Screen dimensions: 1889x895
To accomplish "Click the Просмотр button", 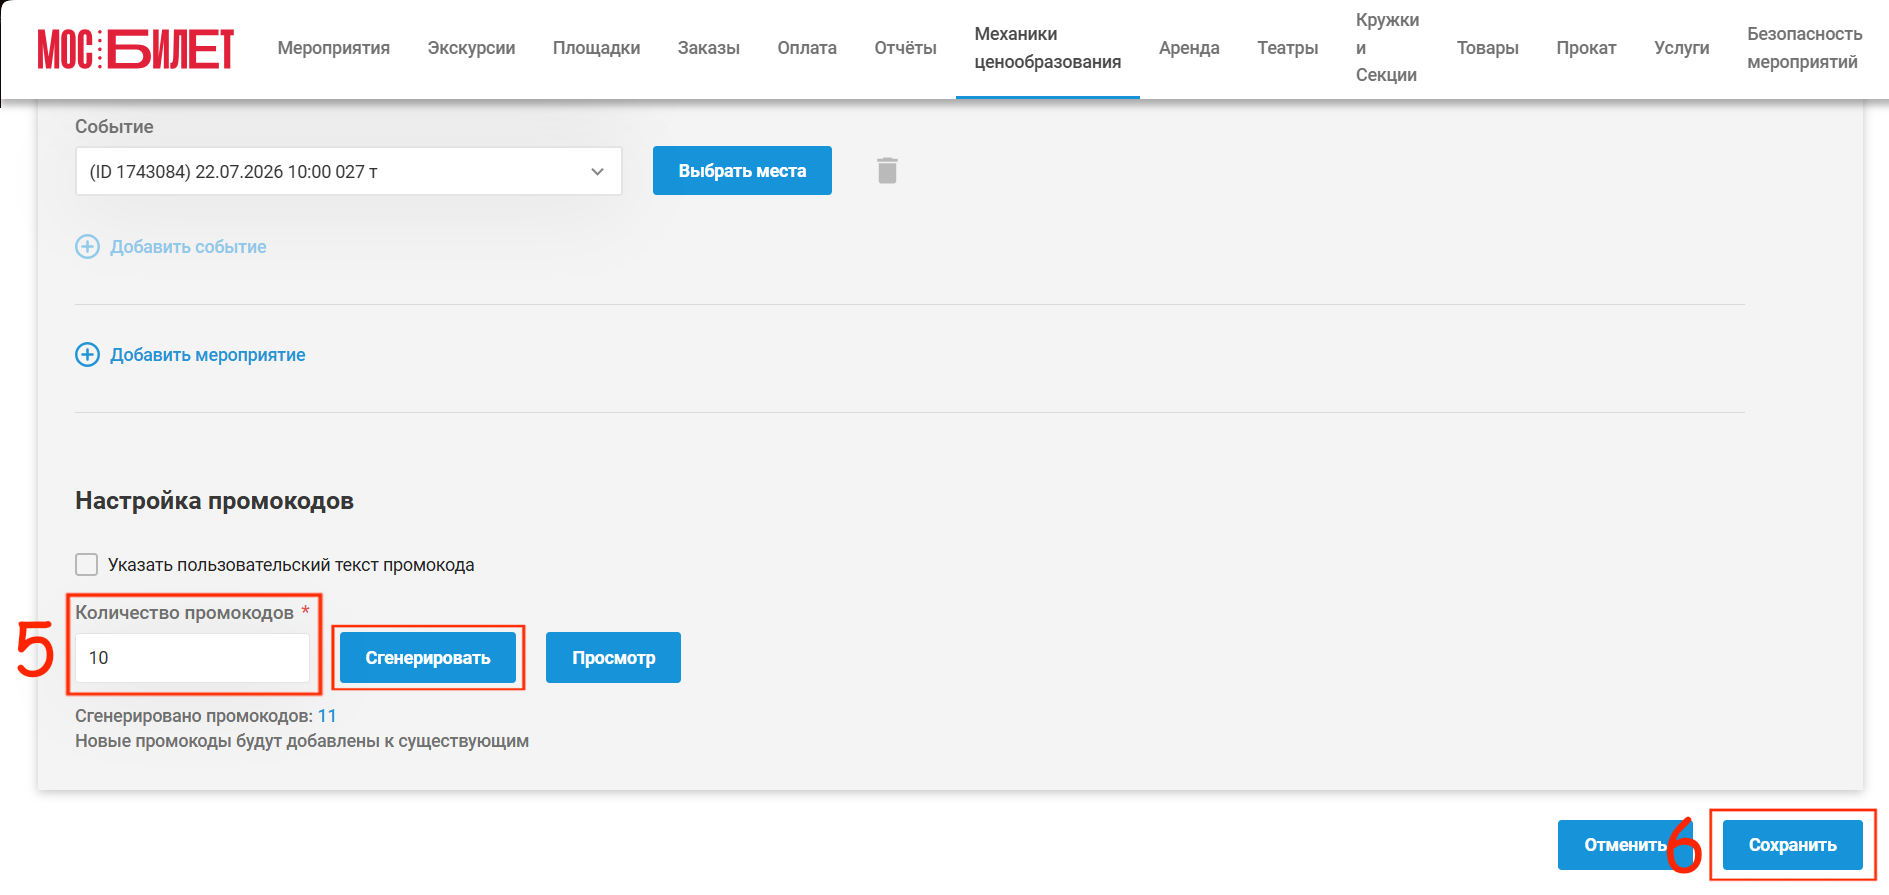I will point(614,658).
